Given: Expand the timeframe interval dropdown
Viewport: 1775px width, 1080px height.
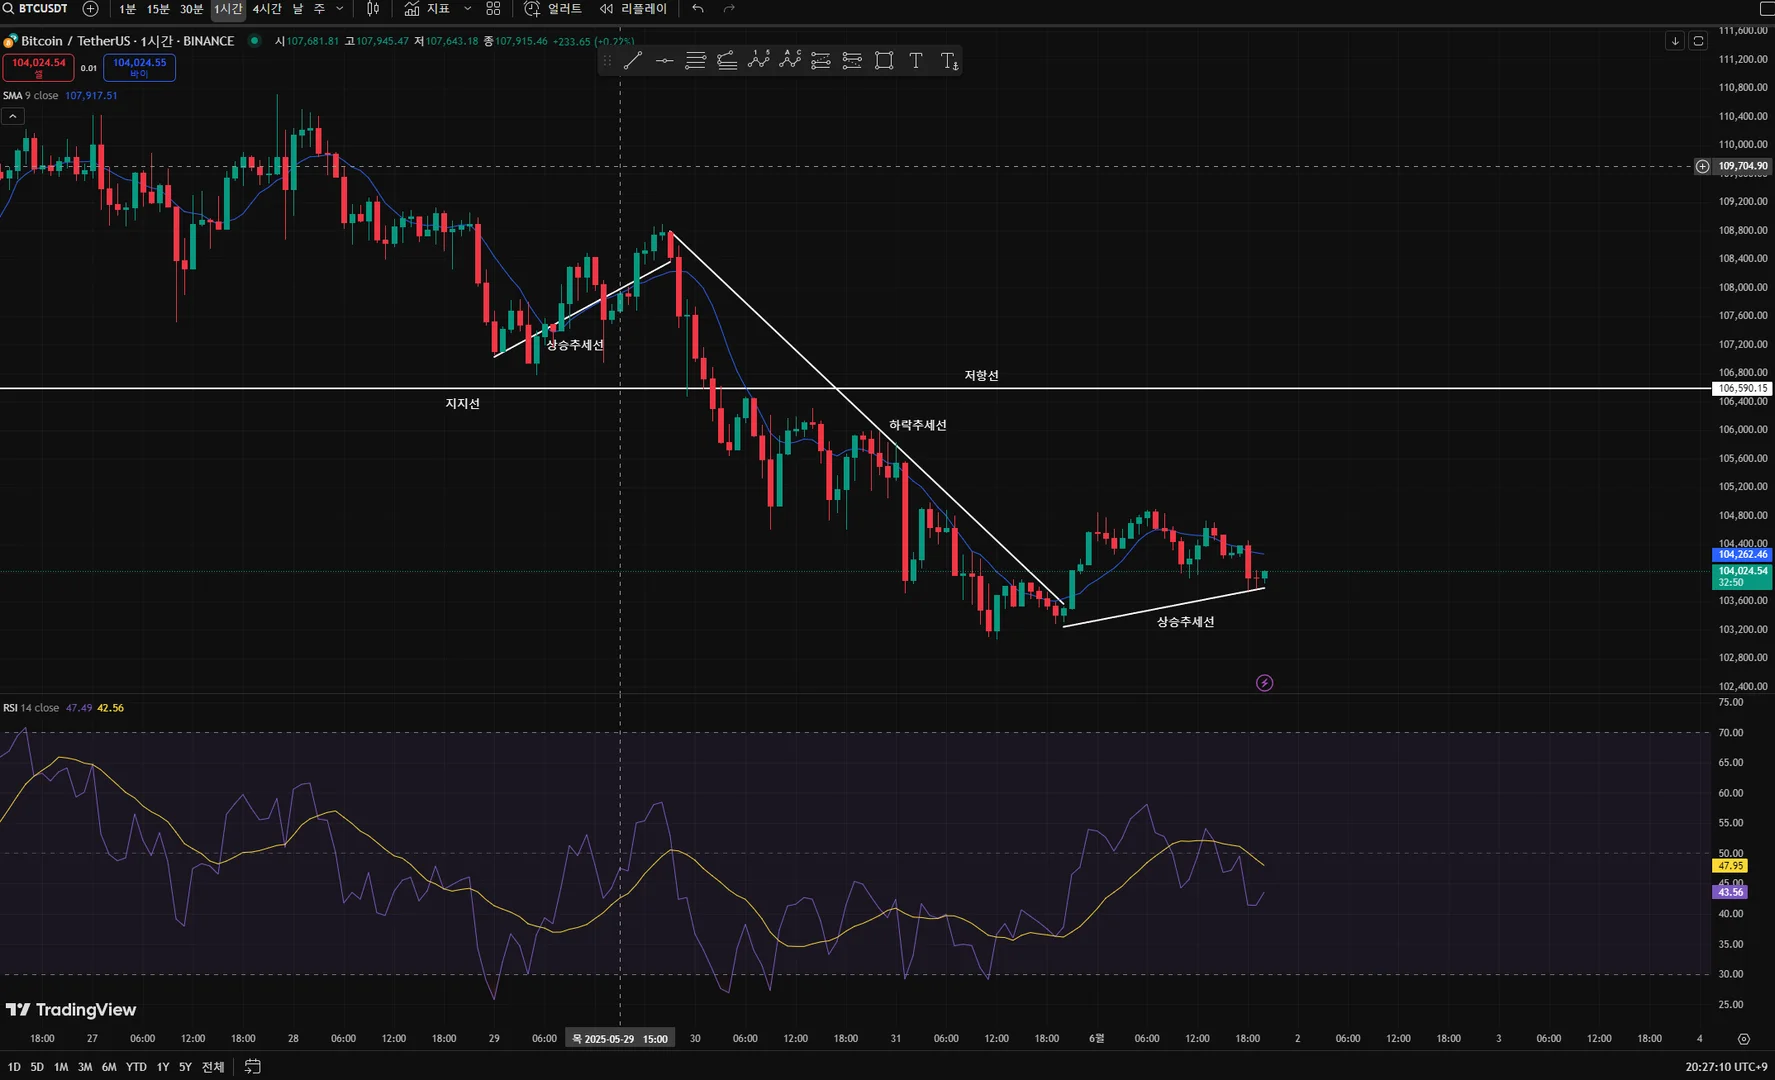Looking at the screenshot, I should [x=340, y=9].
